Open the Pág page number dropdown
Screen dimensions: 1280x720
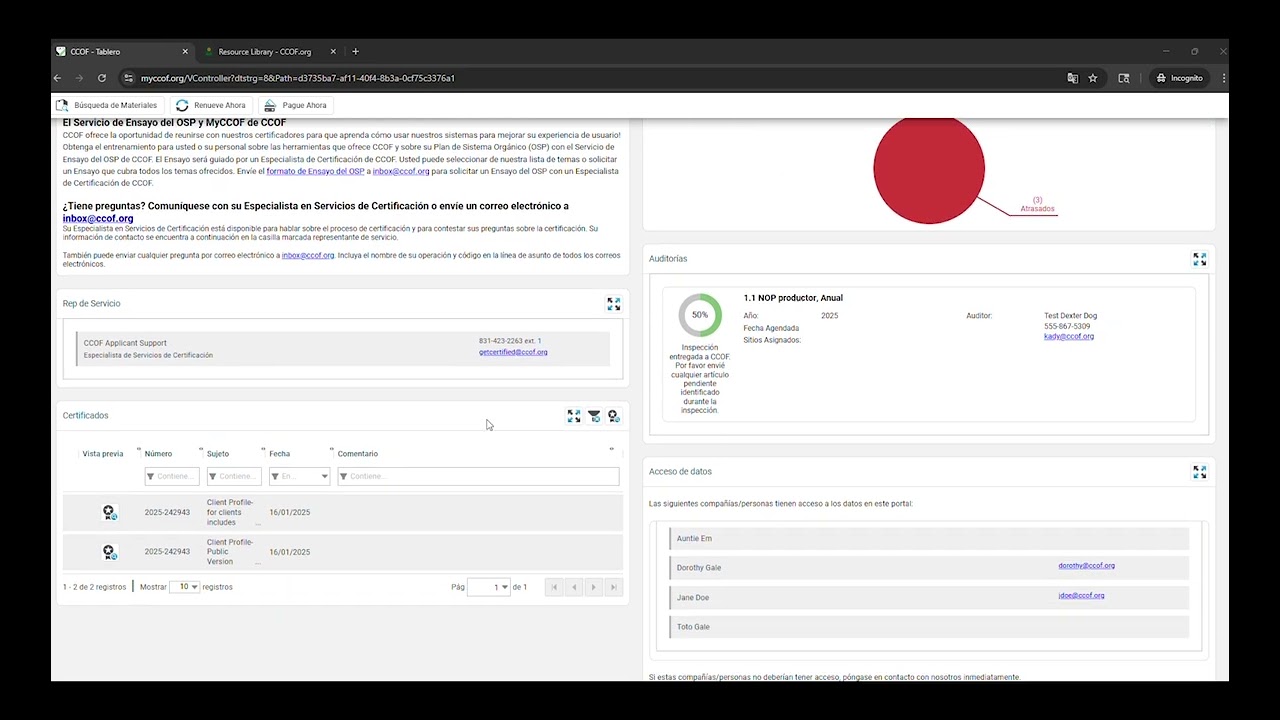[x=488, y=587]
